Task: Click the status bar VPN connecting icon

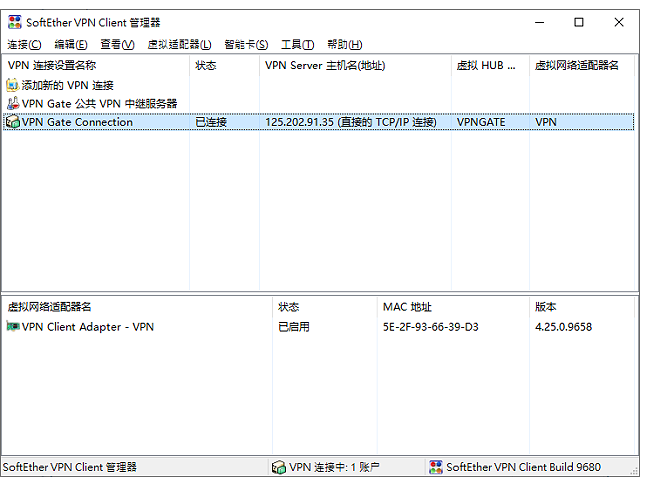Action: [x=278, y=467]
